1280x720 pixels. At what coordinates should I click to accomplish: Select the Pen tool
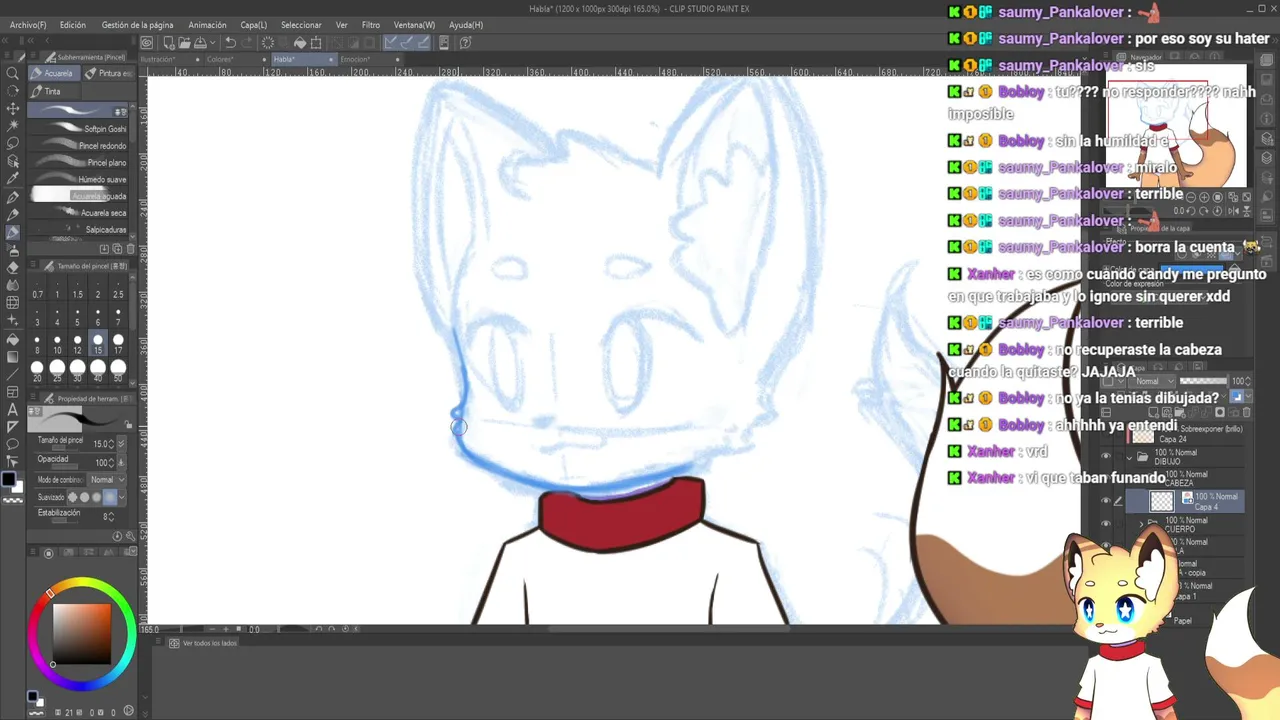coord(13,197)
